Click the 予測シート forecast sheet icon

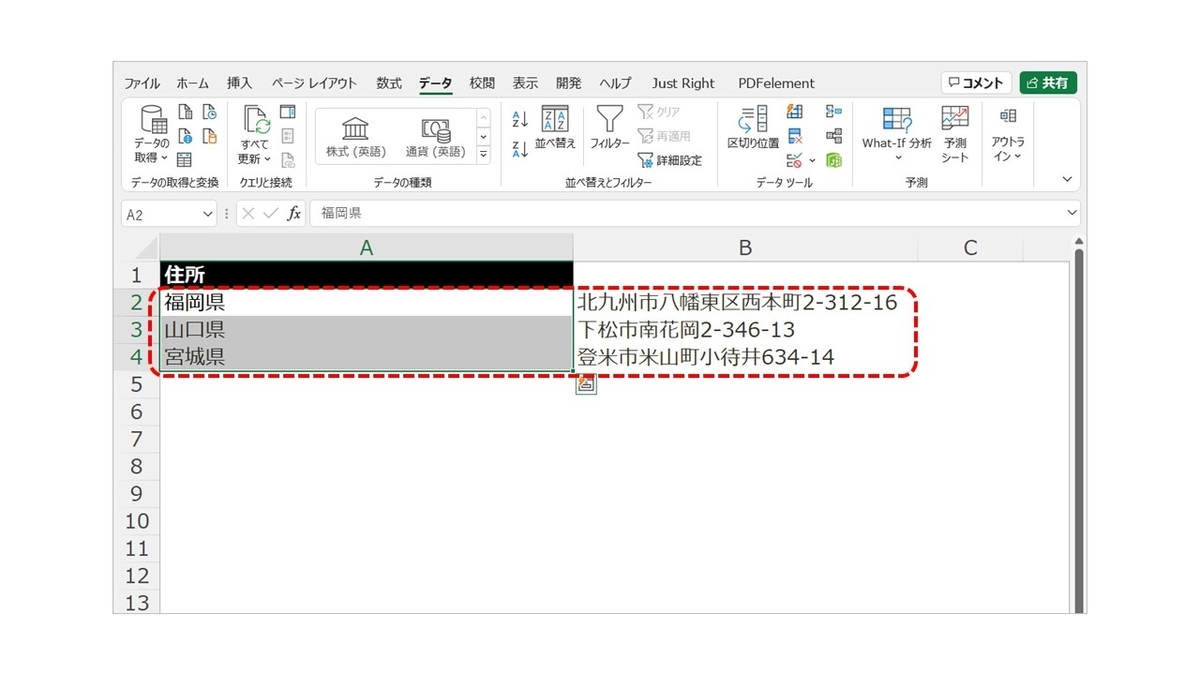pyautogui.click(x=955, y=135)
